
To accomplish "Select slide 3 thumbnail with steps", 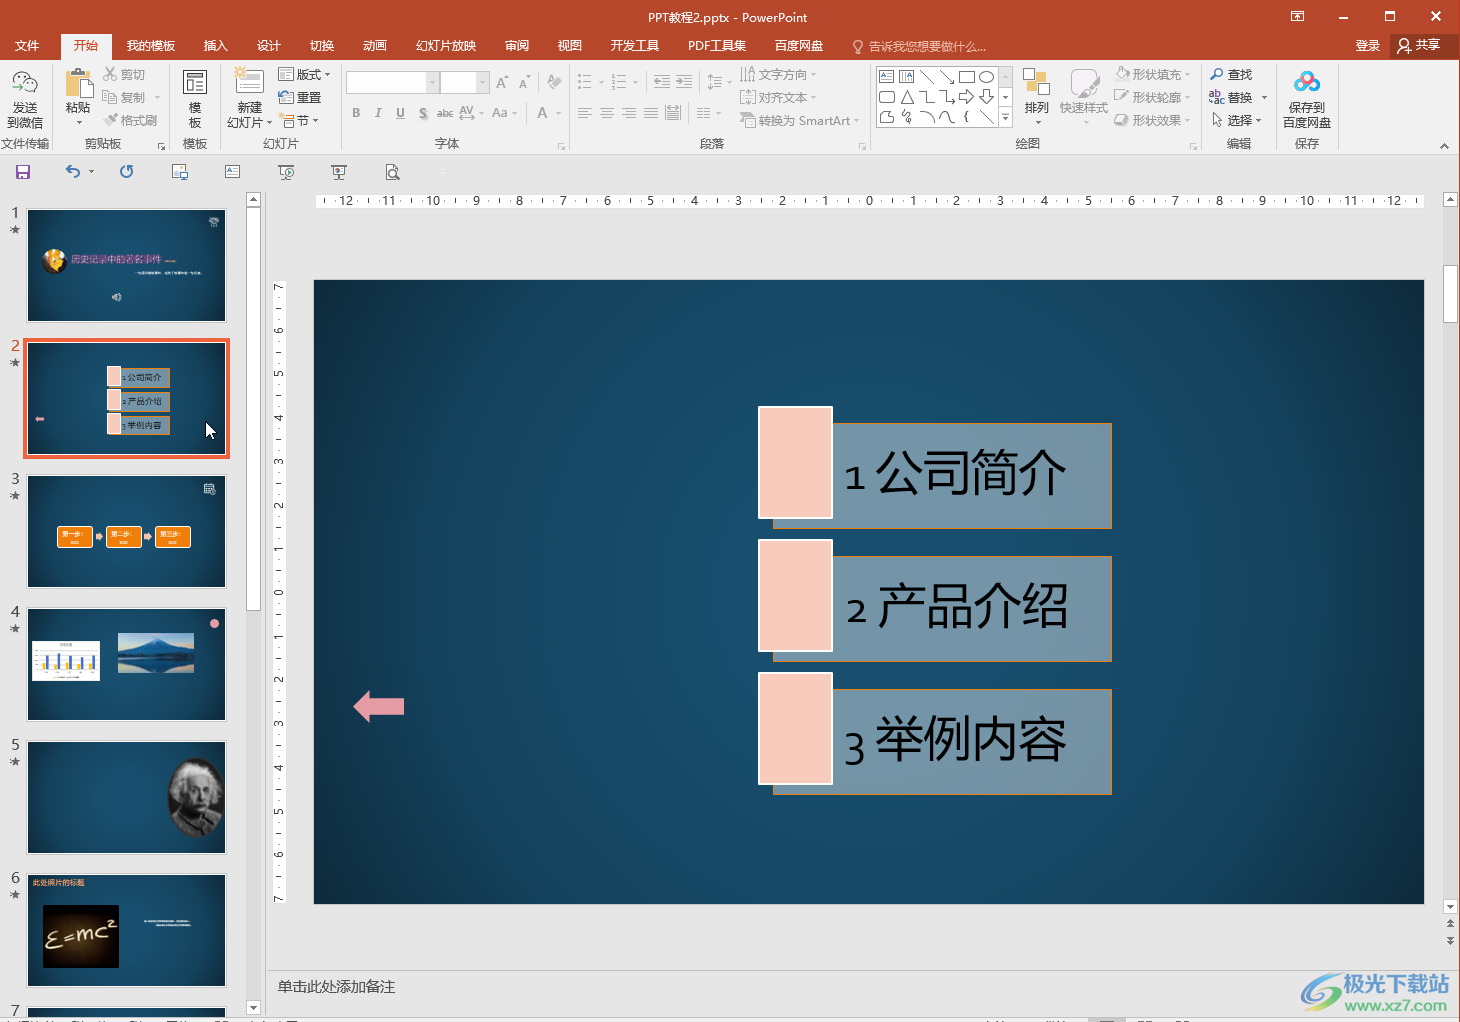I will [x=126, y=531].
